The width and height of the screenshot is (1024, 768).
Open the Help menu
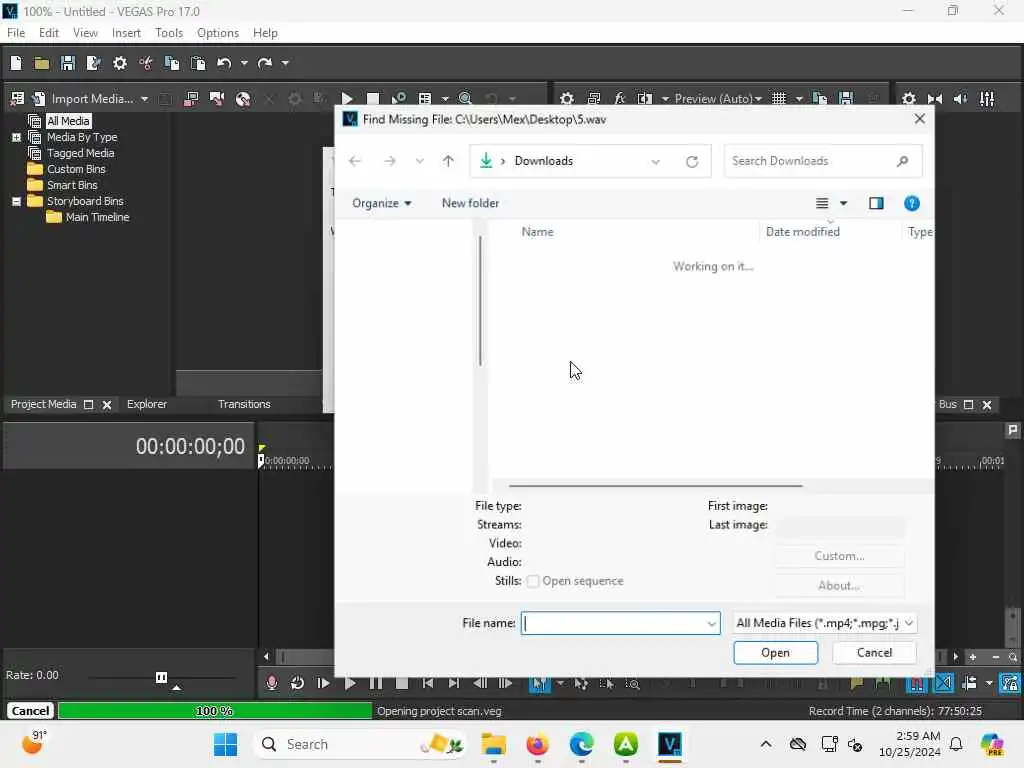coord(265,33)
